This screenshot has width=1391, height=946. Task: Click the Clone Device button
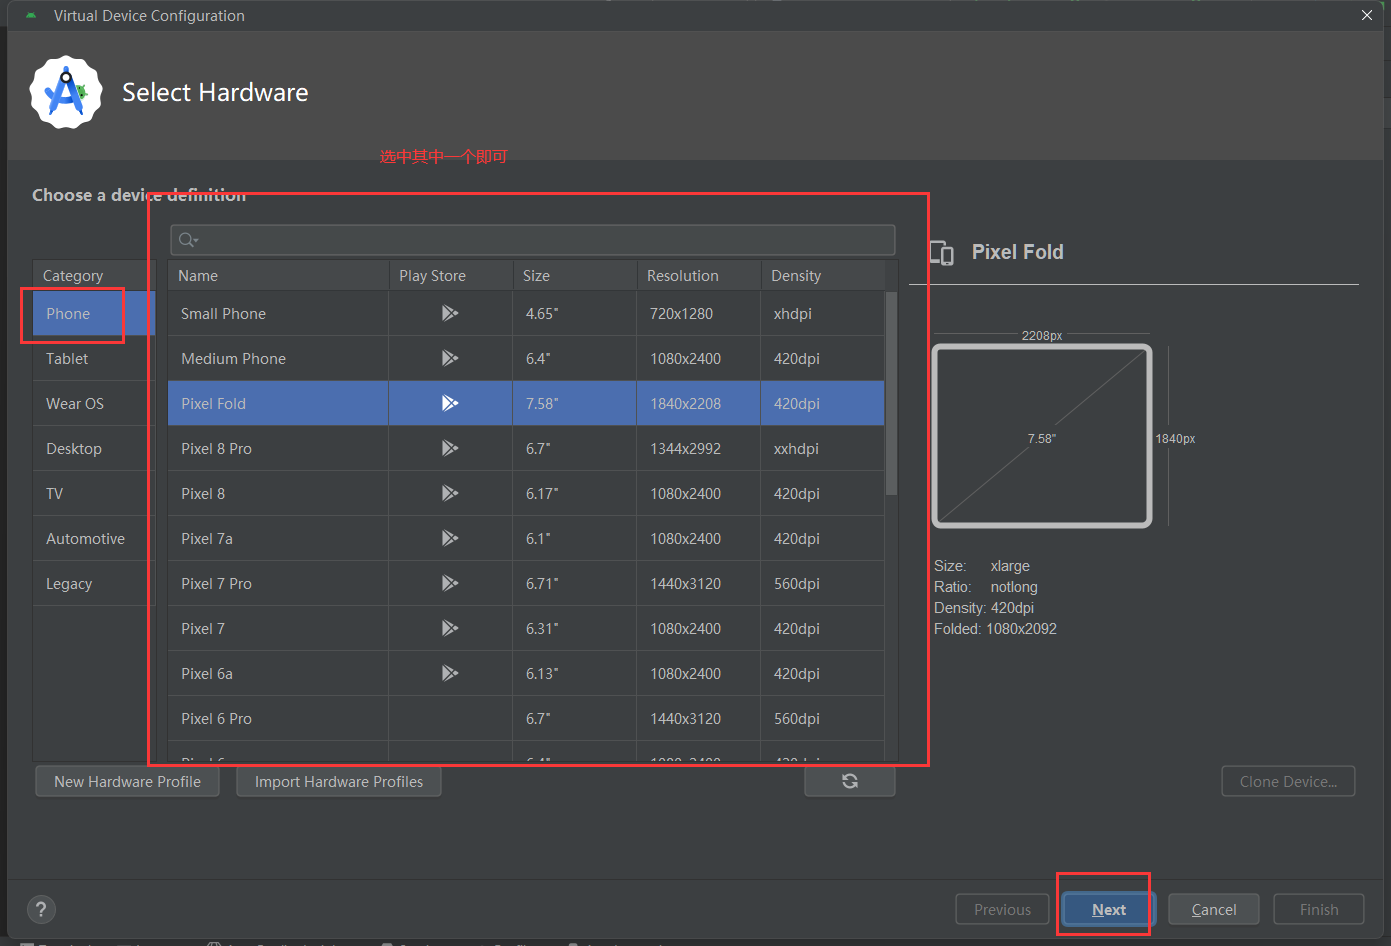(x=1288, y=781)
